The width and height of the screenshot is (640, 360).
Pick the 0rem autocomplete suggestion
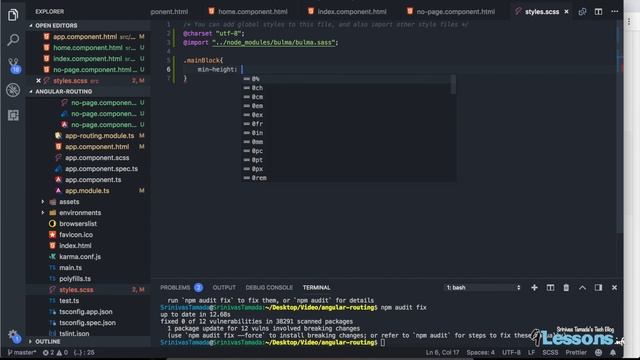point(348,178)
